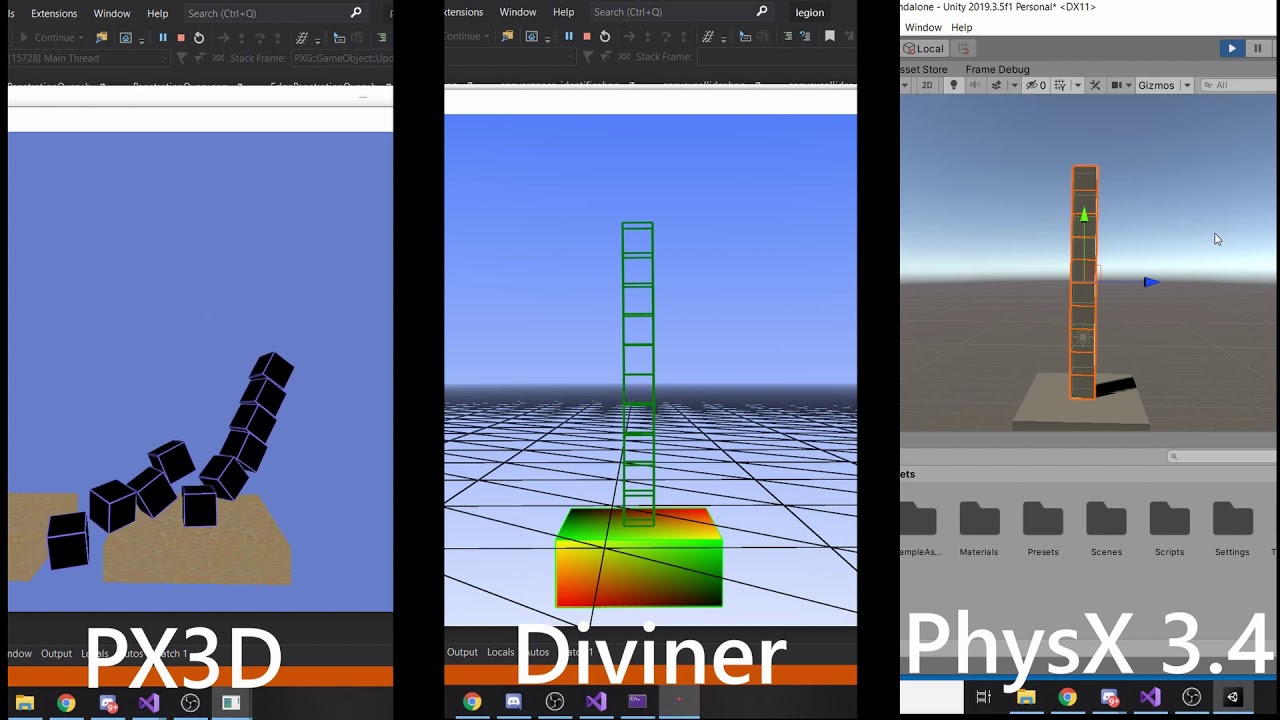
Task: Open Find in Files in Diviner window
Action: click(x=507, y=36)
